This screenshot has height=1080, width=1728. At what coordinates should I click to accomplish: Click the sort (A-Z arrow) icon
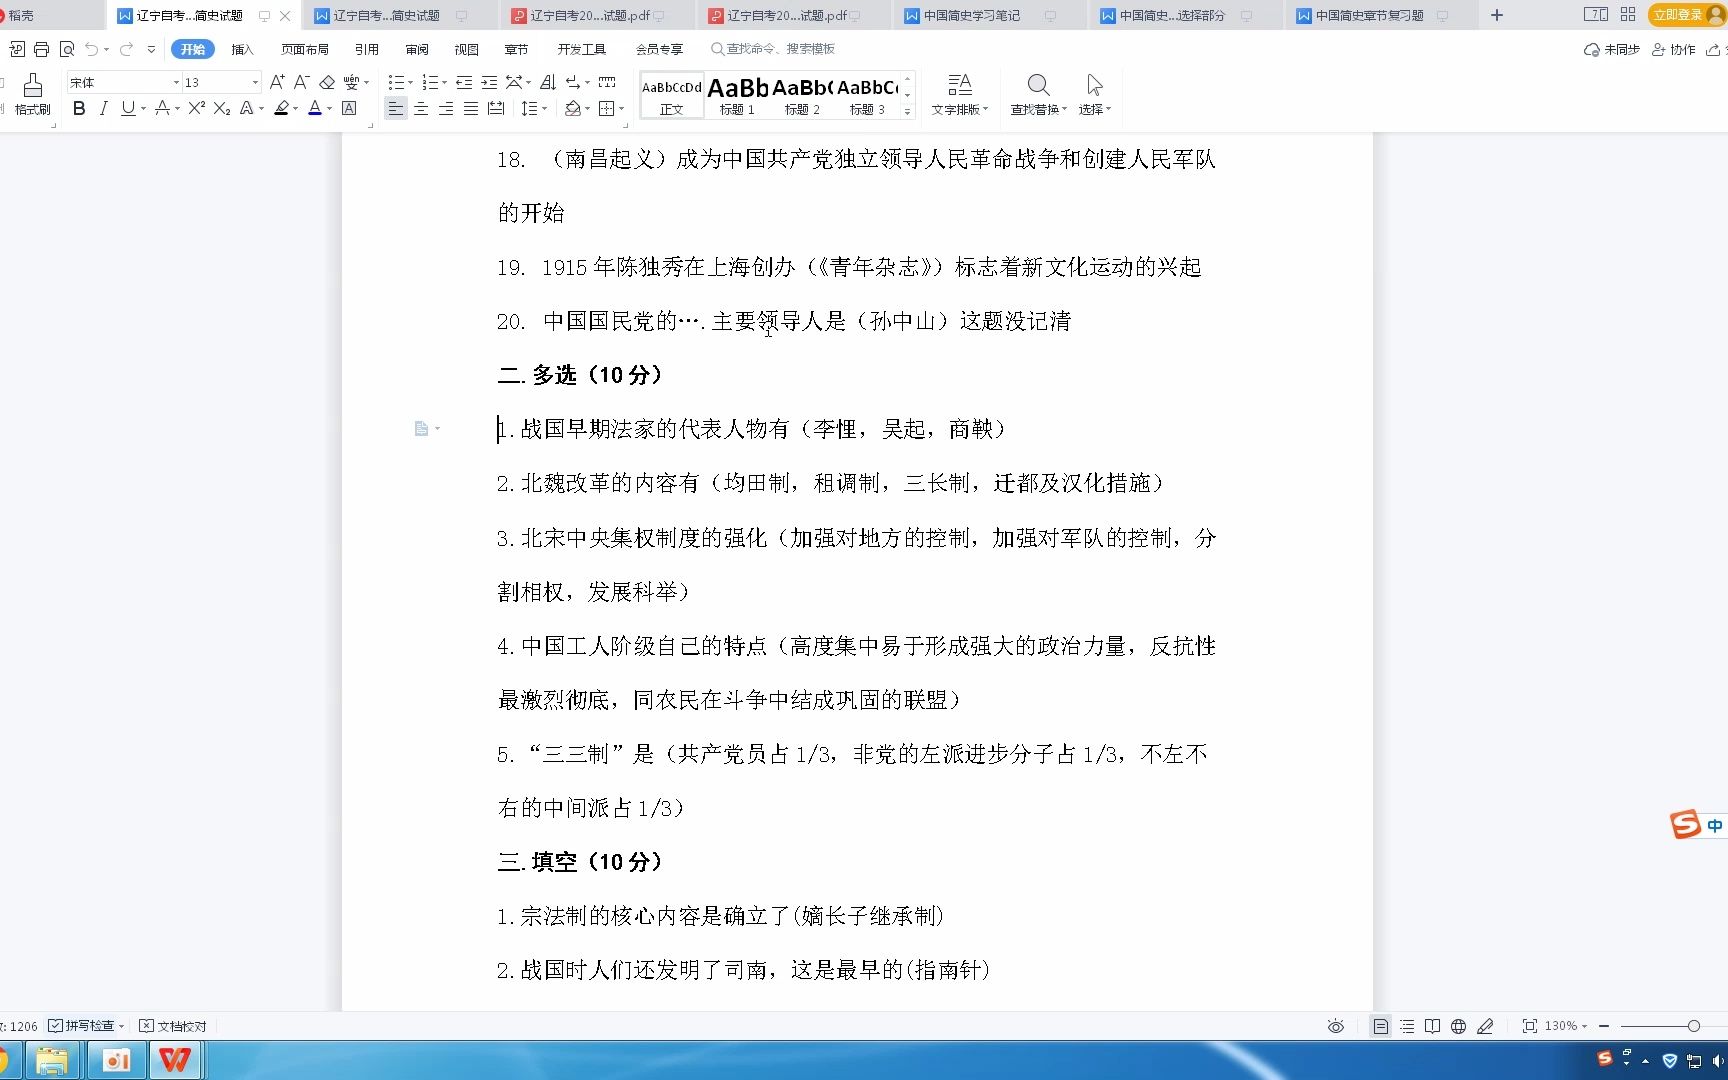coord(548,82)
